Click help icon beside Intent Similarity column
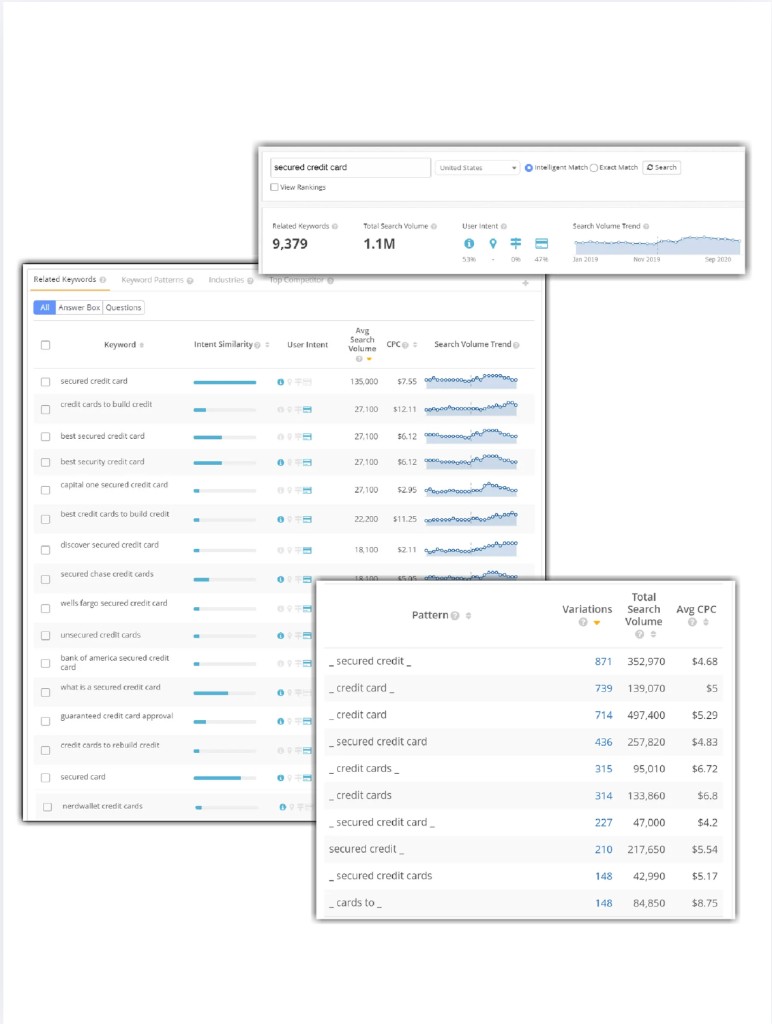This screenshot has height=1024, width=772. (x=257, y=345)
